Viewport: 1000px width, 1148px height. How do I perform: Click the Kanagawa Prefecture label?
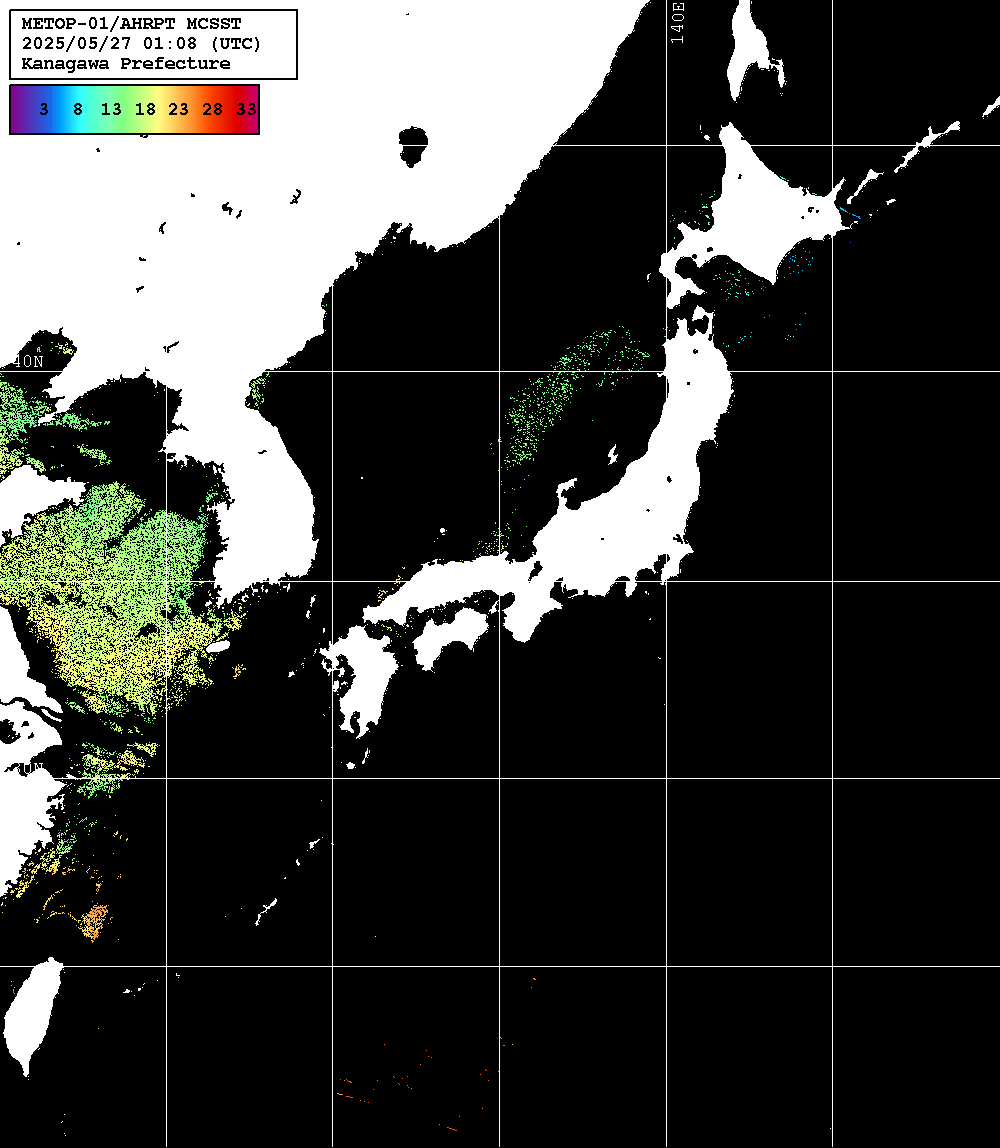[x=126, y=64]
